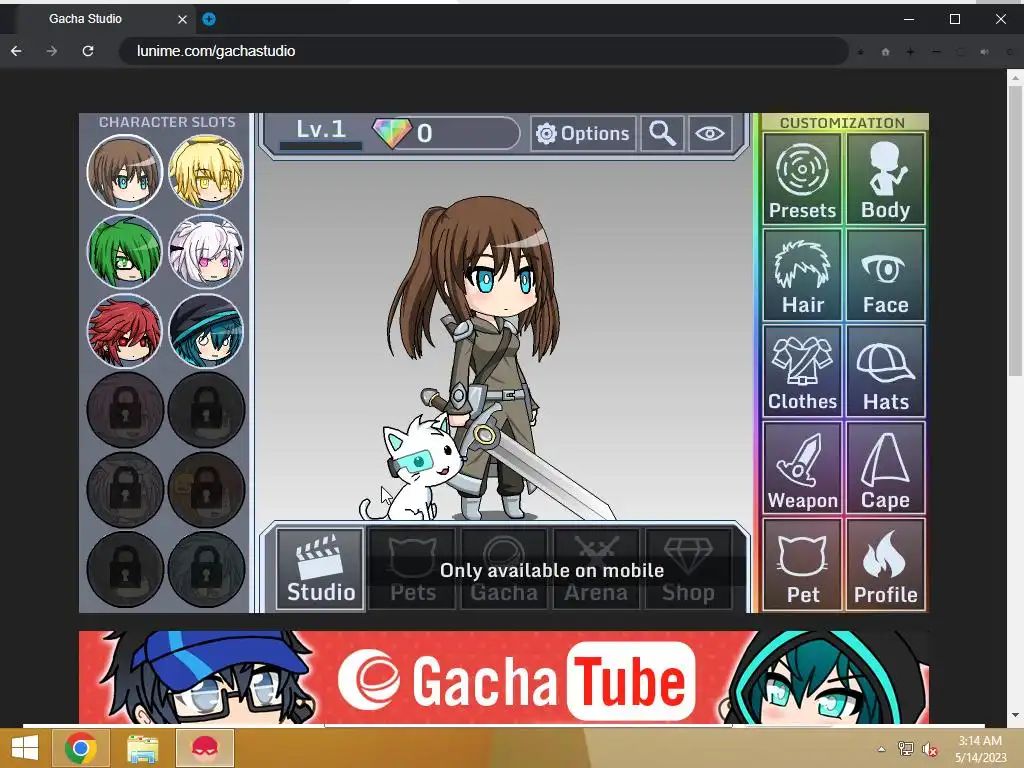Image resolution: width=1024 pixels, height=768 pixels.
Task: Click the white cat pet on stage
Action: tap(413, 469)
